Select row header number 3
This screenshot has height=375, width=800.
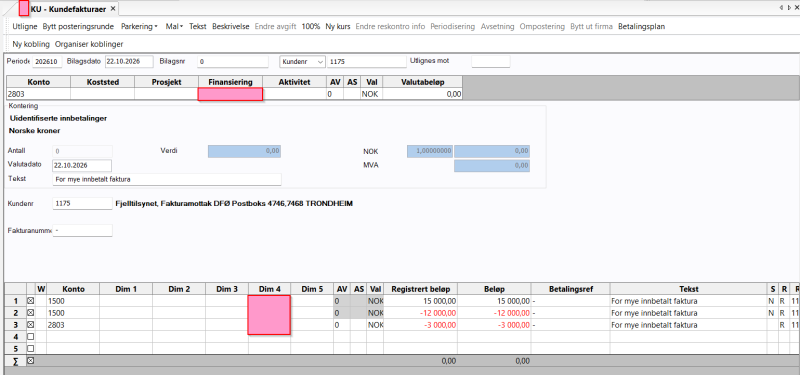point(15,325)
